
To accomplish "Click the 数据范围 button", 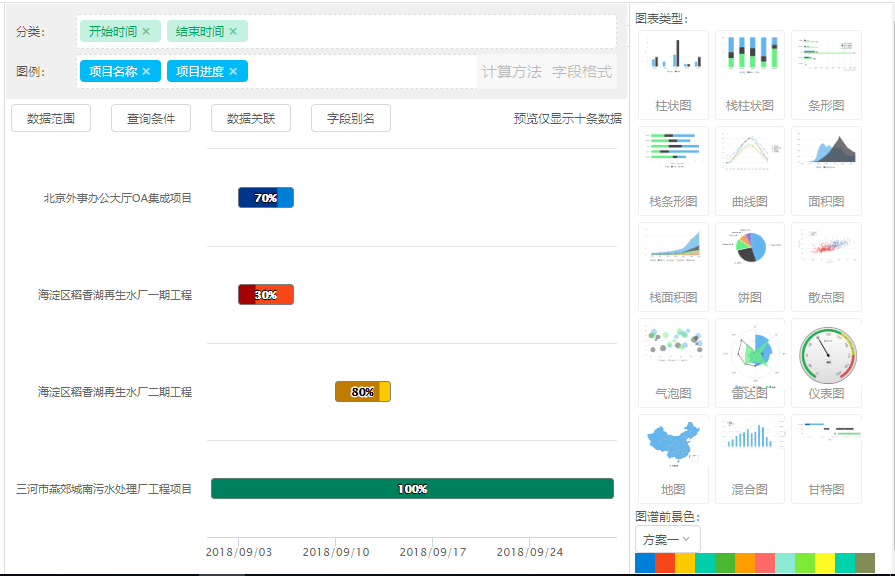I will pos(51,119).
